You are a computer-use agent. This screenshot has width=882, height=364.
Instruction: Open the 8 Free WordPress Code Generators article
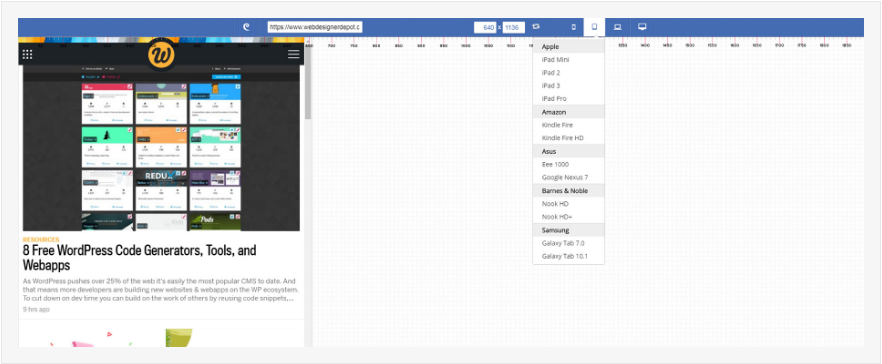coord(140,258)
